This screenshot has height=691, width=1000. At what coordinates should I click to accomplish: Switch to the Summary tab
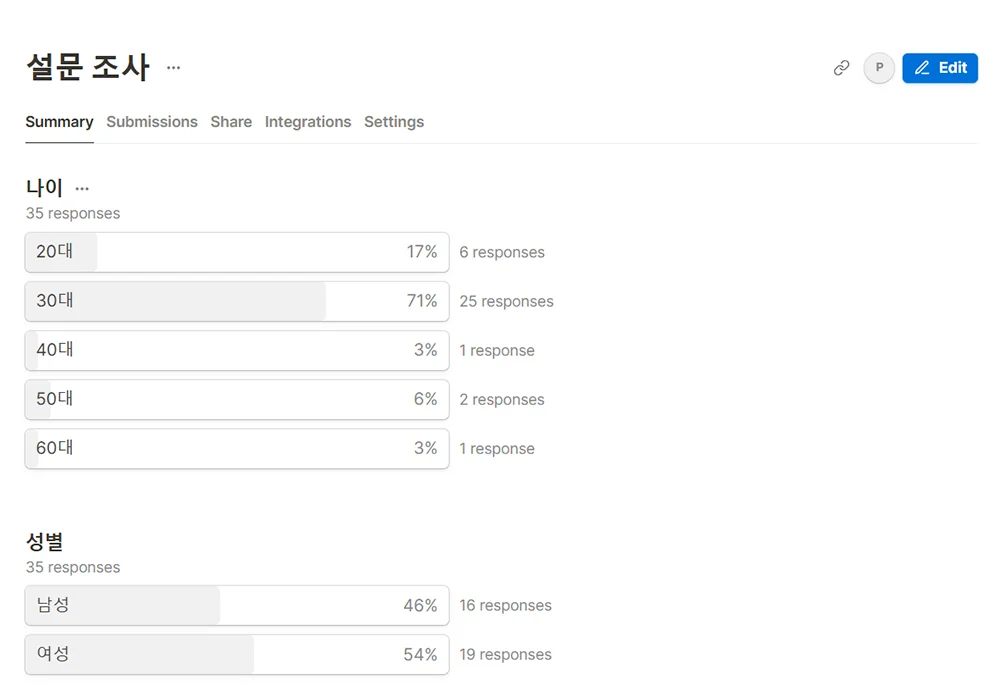pyautogui.click(x=59, y=122)
